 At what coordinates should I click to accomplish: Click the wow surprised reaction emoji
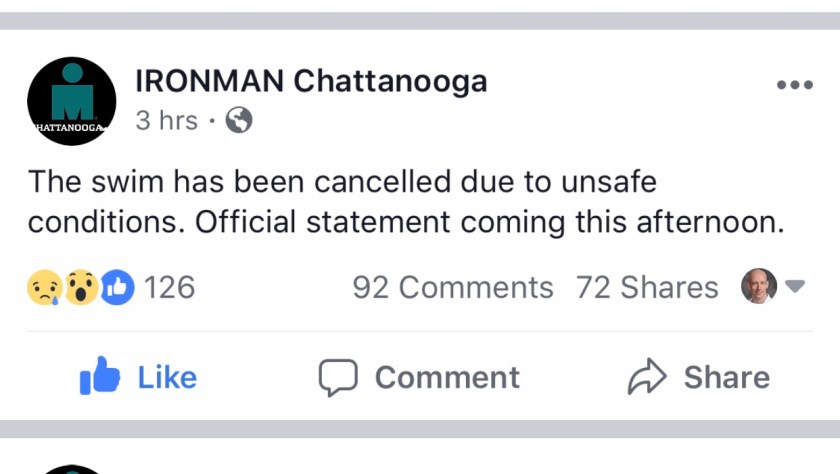pyautogui.click(x=82, y=288)
